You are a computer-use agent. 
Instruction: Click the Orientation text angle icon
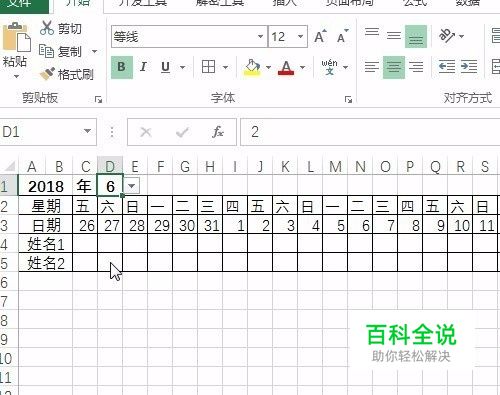[447, 35]
